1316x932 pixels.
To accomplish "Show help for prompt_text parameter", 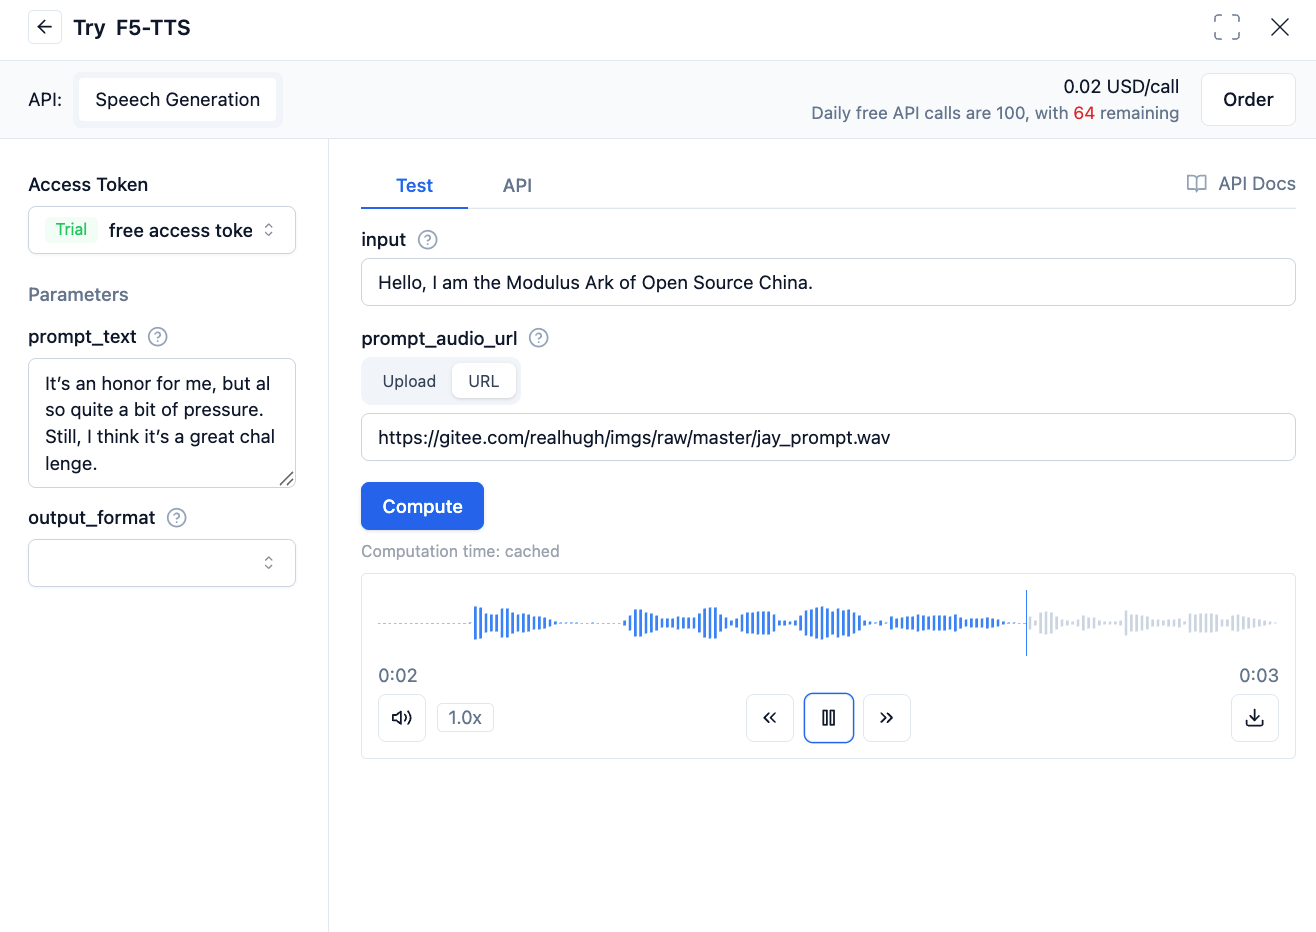I will 157,337.
